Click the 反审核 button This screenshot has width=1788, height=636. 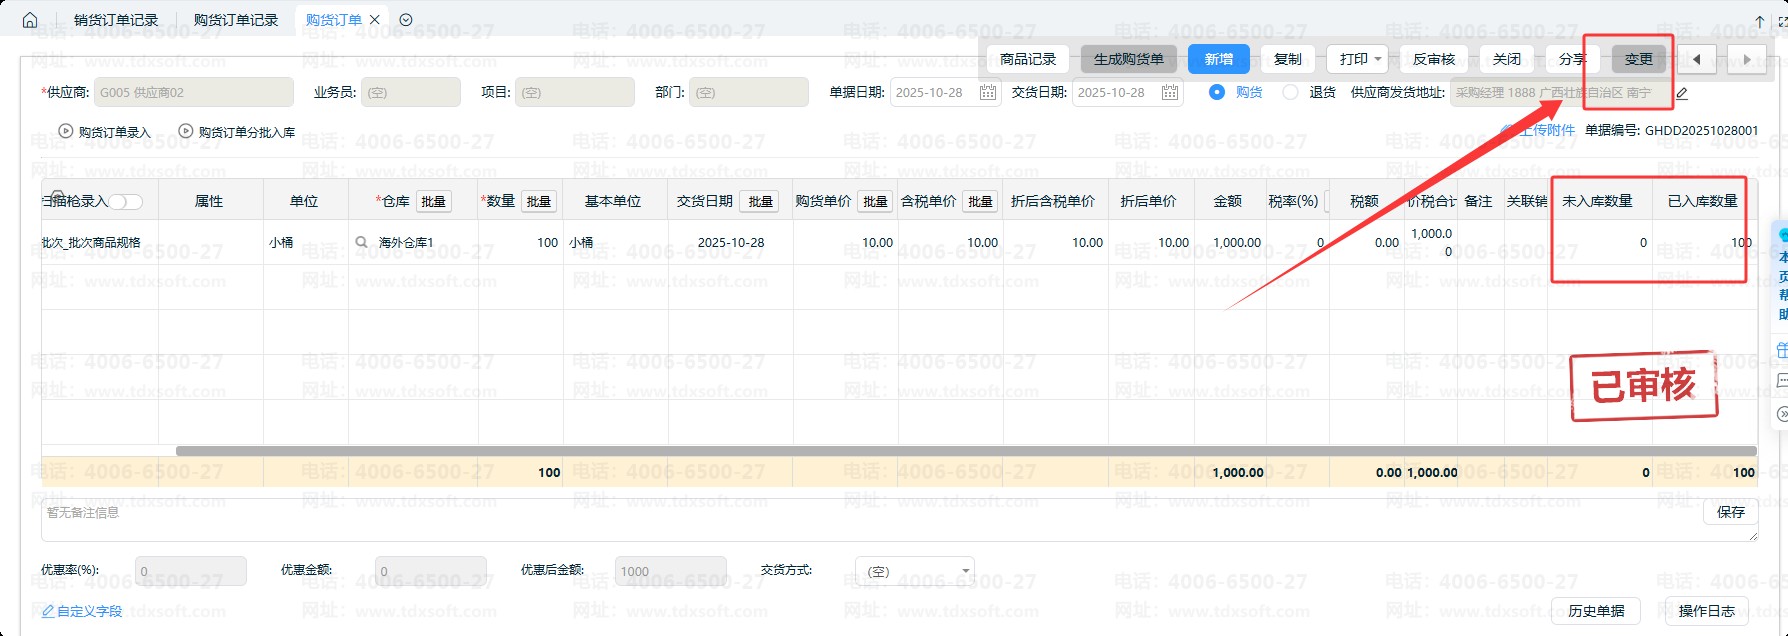coord(1433,60)
